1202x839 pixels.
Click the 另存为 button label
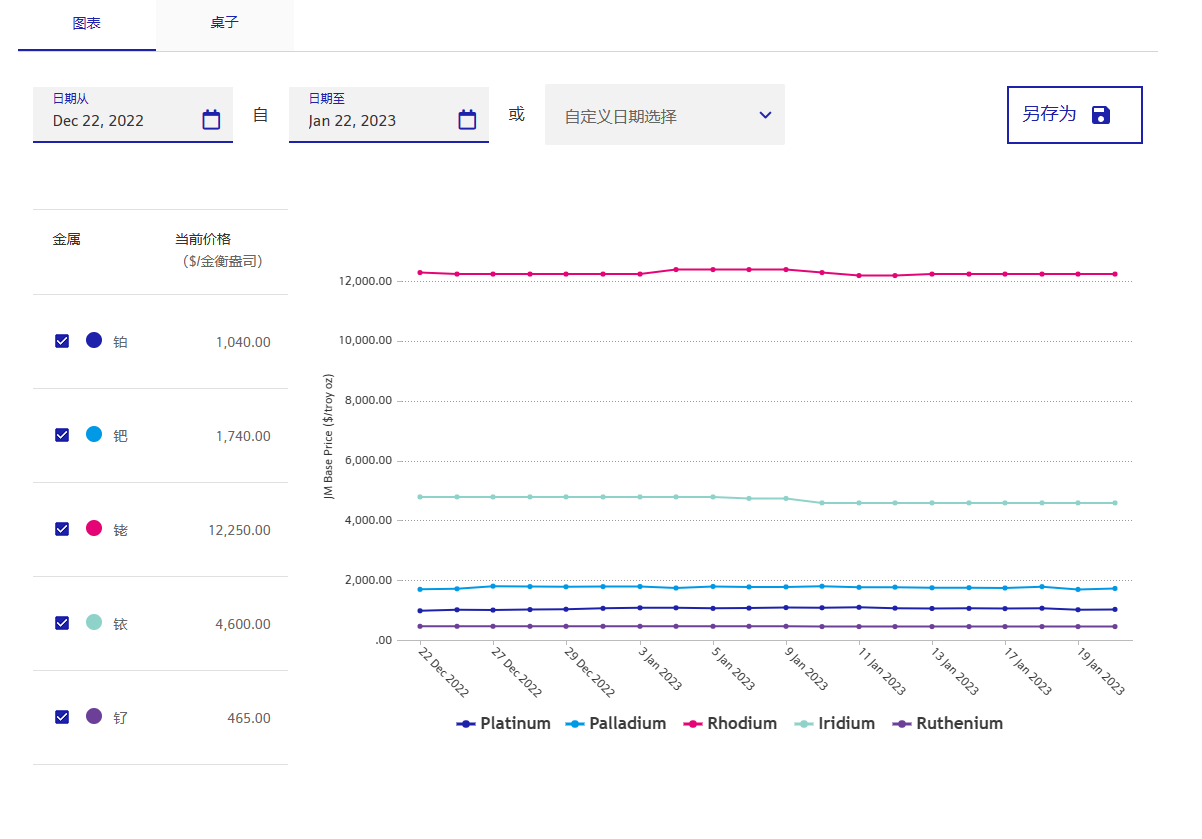coord(1049,114)
